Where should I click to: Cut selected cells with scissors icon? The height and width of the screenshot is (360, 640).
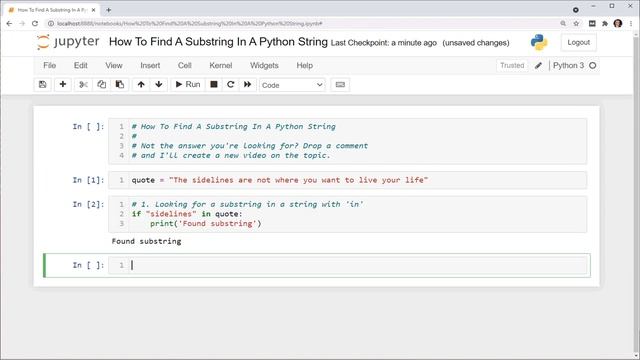coord(83,84)
